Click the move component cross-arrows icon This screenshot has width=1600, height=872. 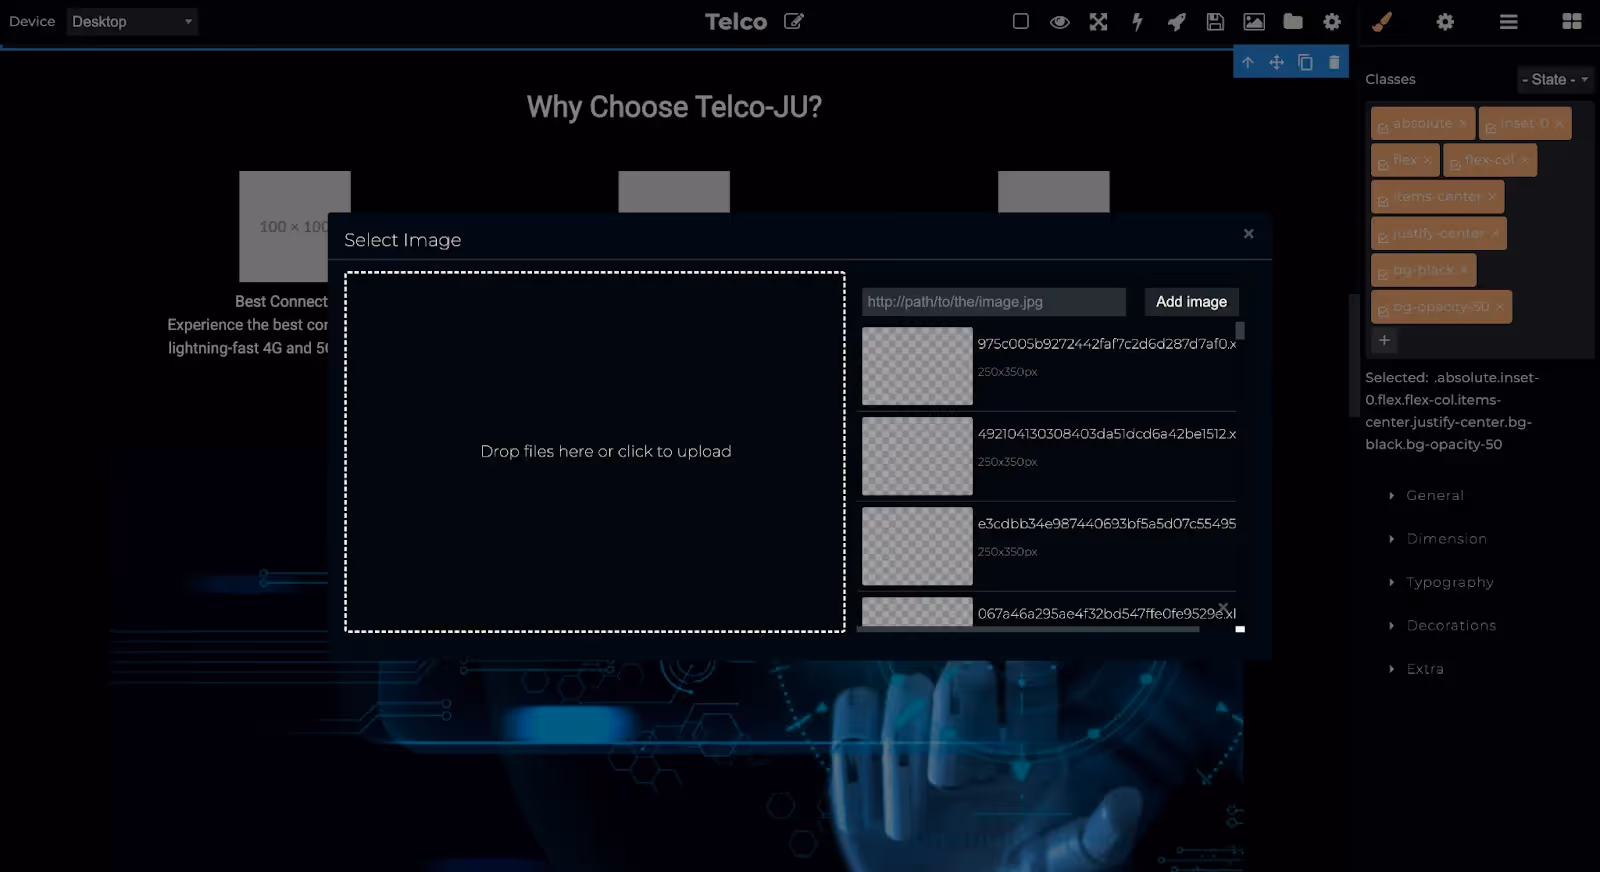(1277, 62)
